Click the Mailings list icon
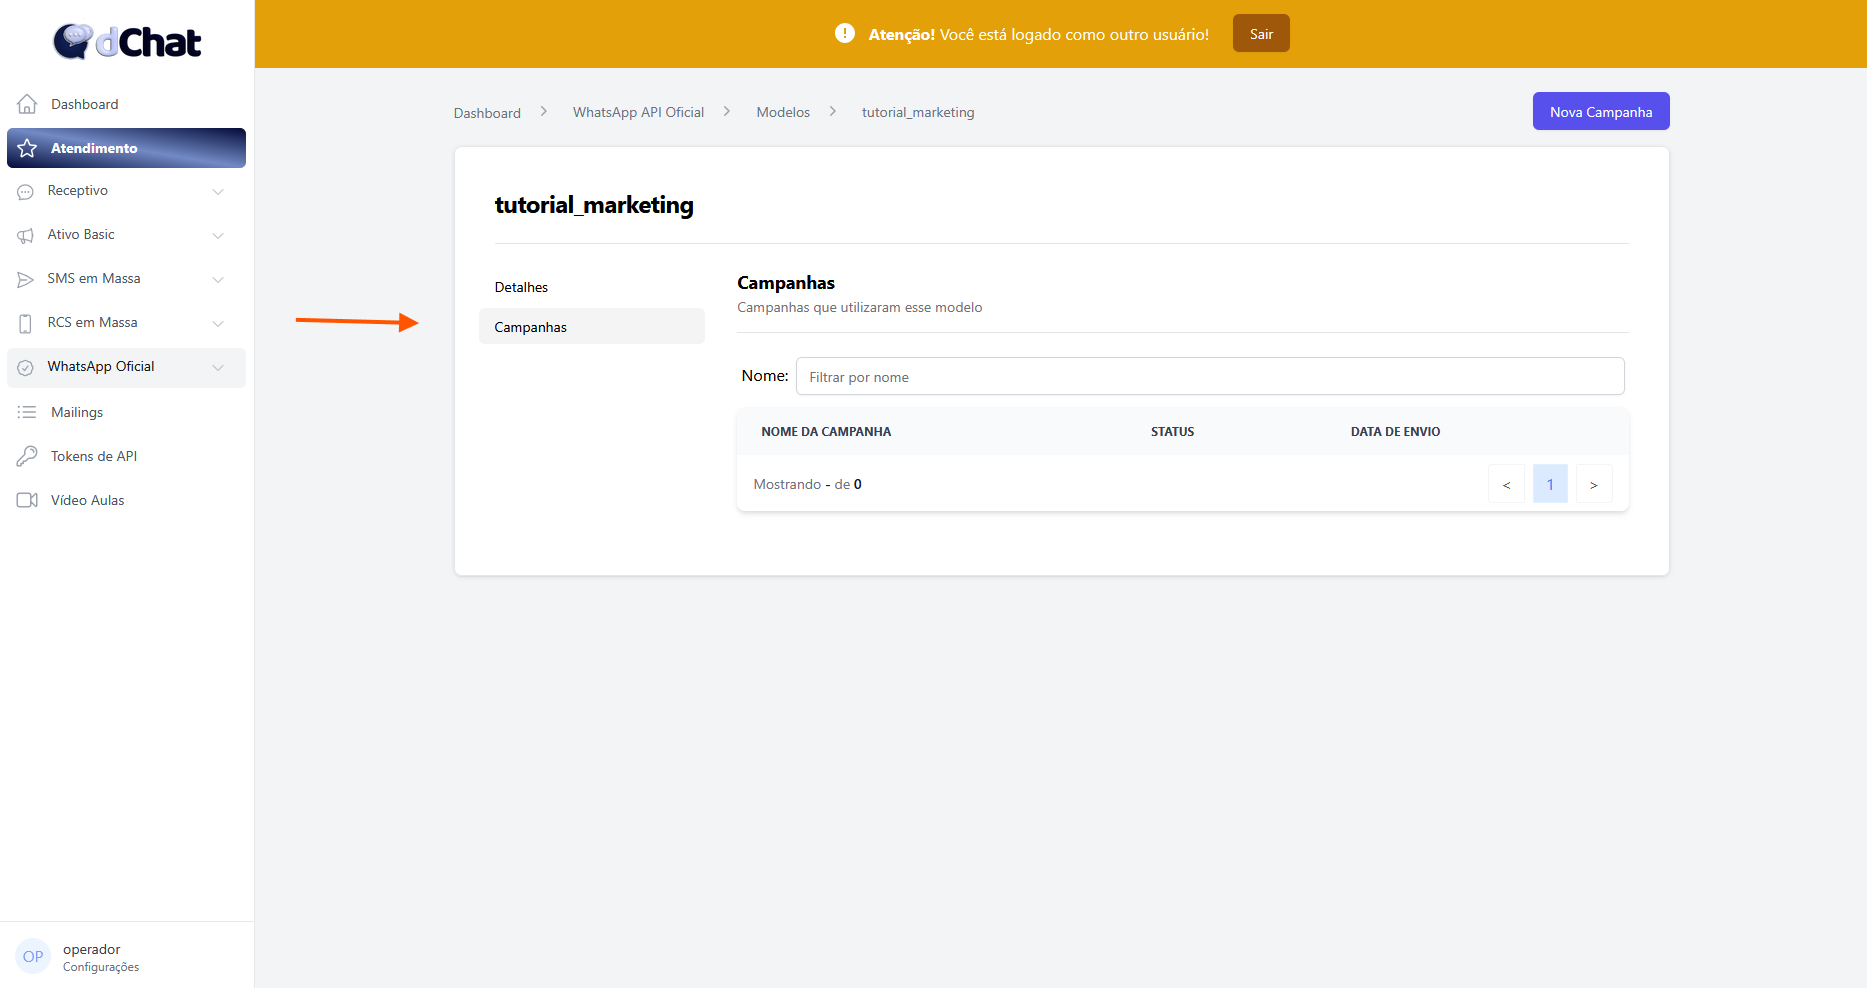Screen dimensions: 1867x988 click(x=27, y=412)
